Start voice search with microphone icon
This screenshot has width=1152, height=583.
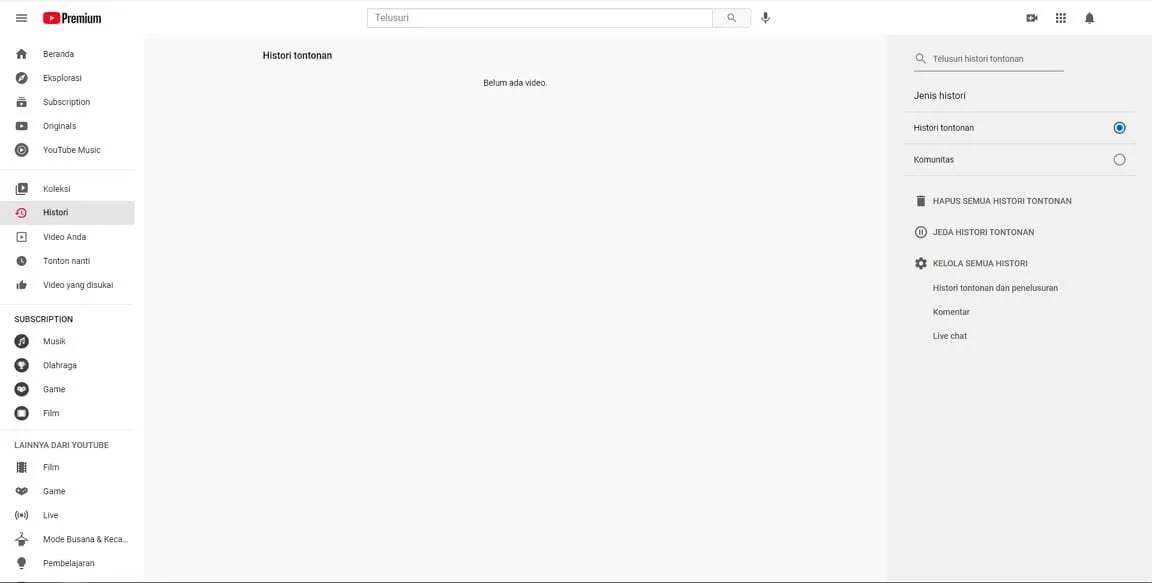(x=766, y=18)
